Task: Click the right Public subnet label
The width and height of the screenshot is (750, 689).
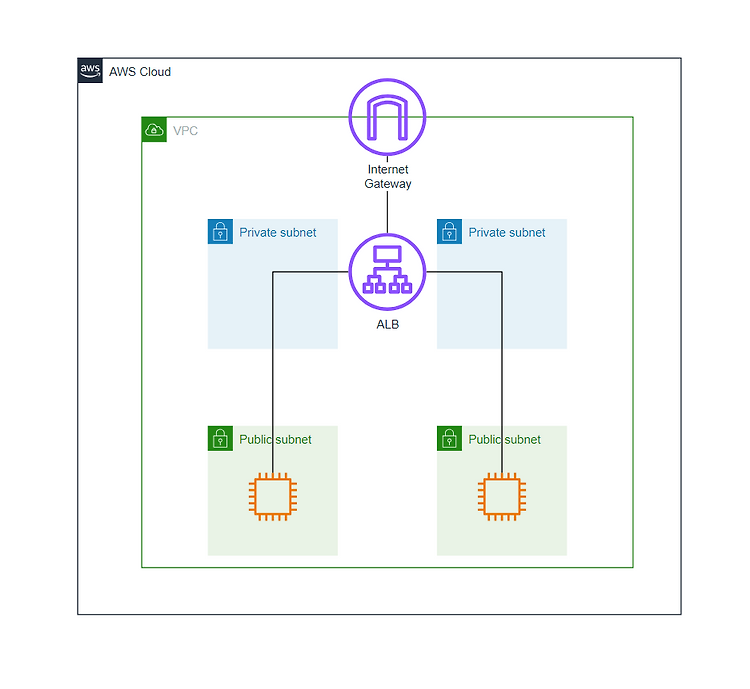Action: [x=504, y=439]
